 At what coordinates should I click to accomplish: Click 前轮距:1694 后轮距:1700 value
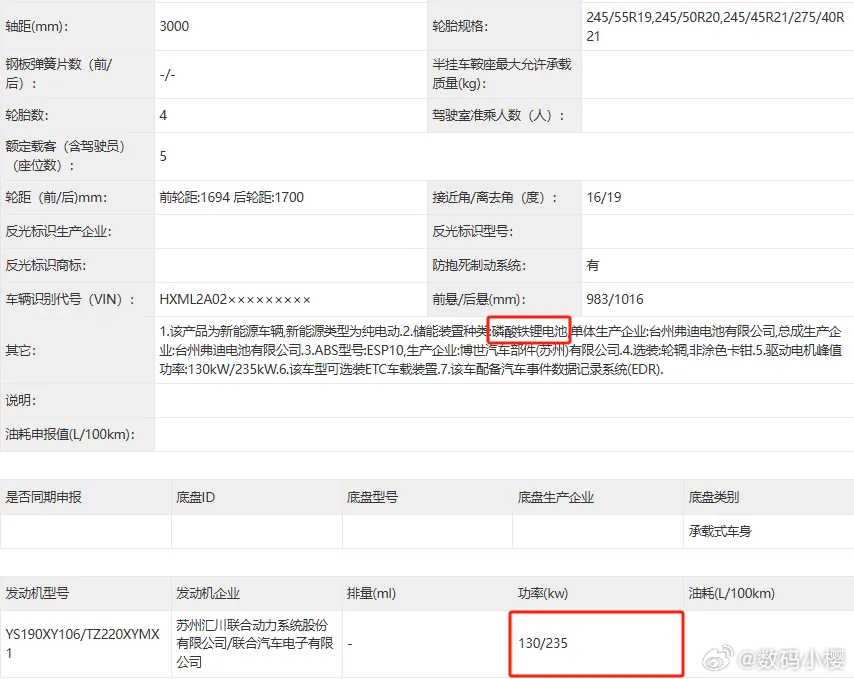231,197
